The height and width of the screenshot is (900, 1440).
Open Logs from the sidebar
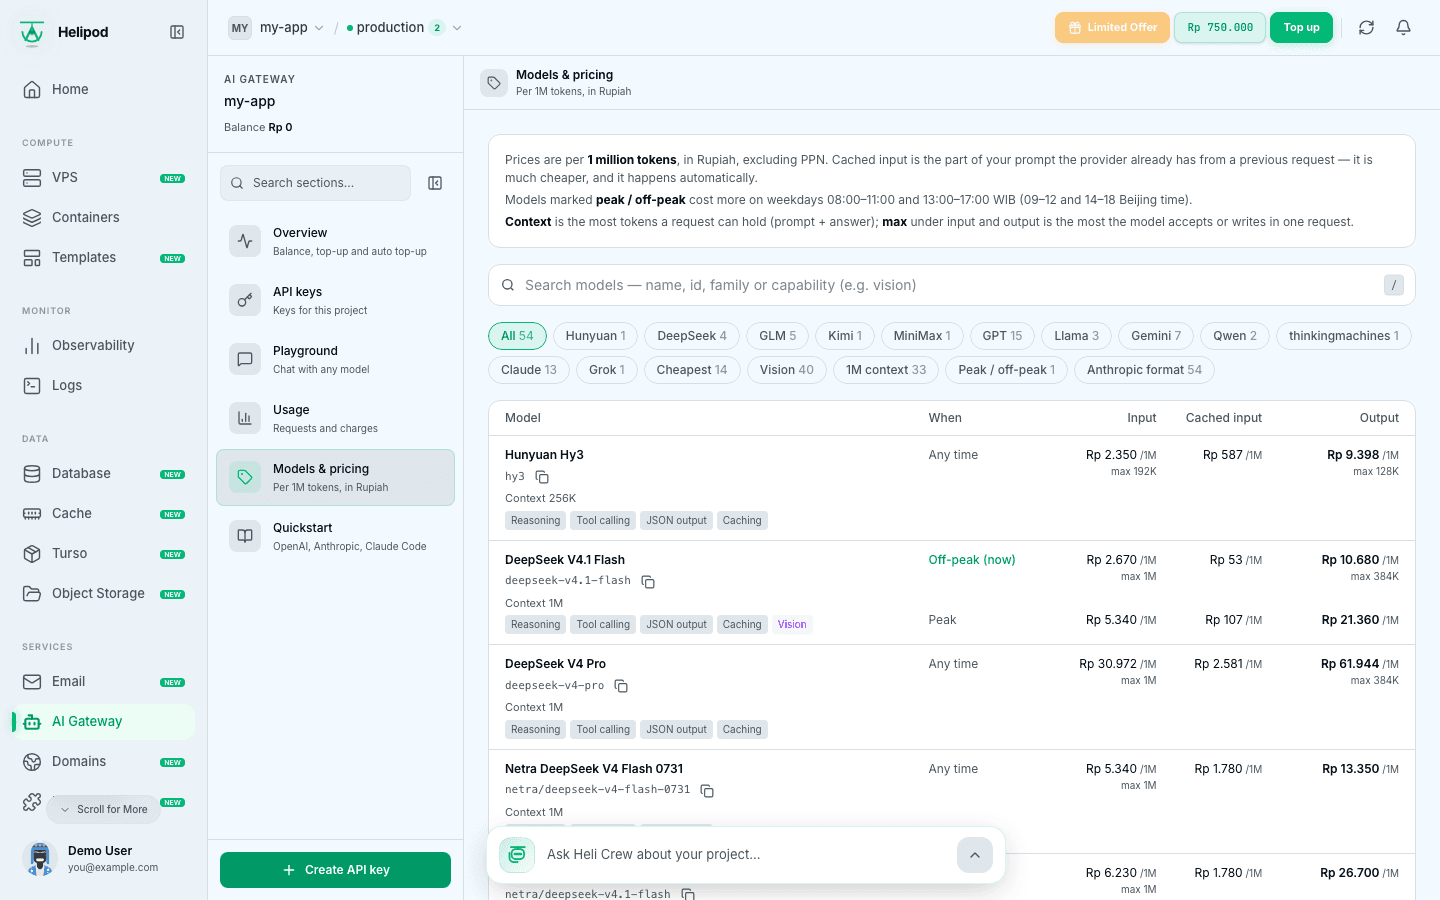[x=104, y=385]
